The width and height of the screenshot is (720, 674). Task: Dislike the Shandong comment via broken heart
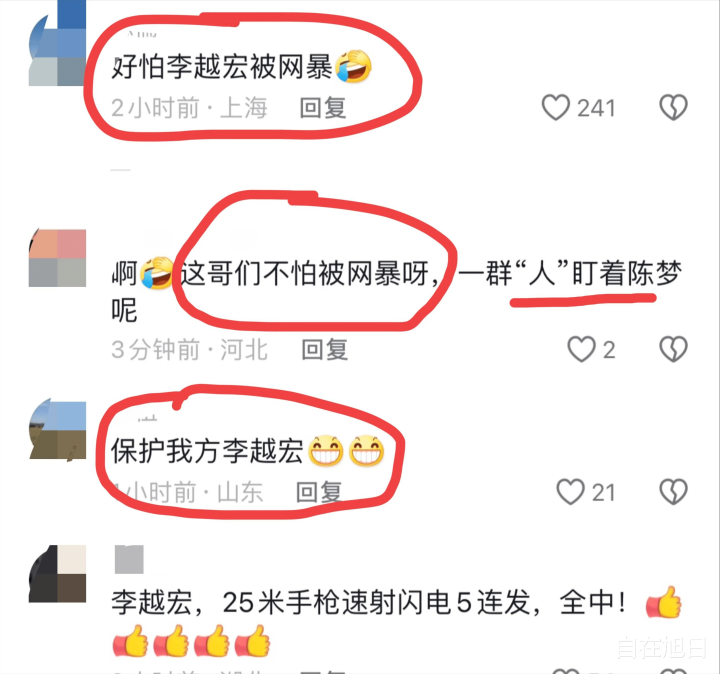click(x=673, y=492)
